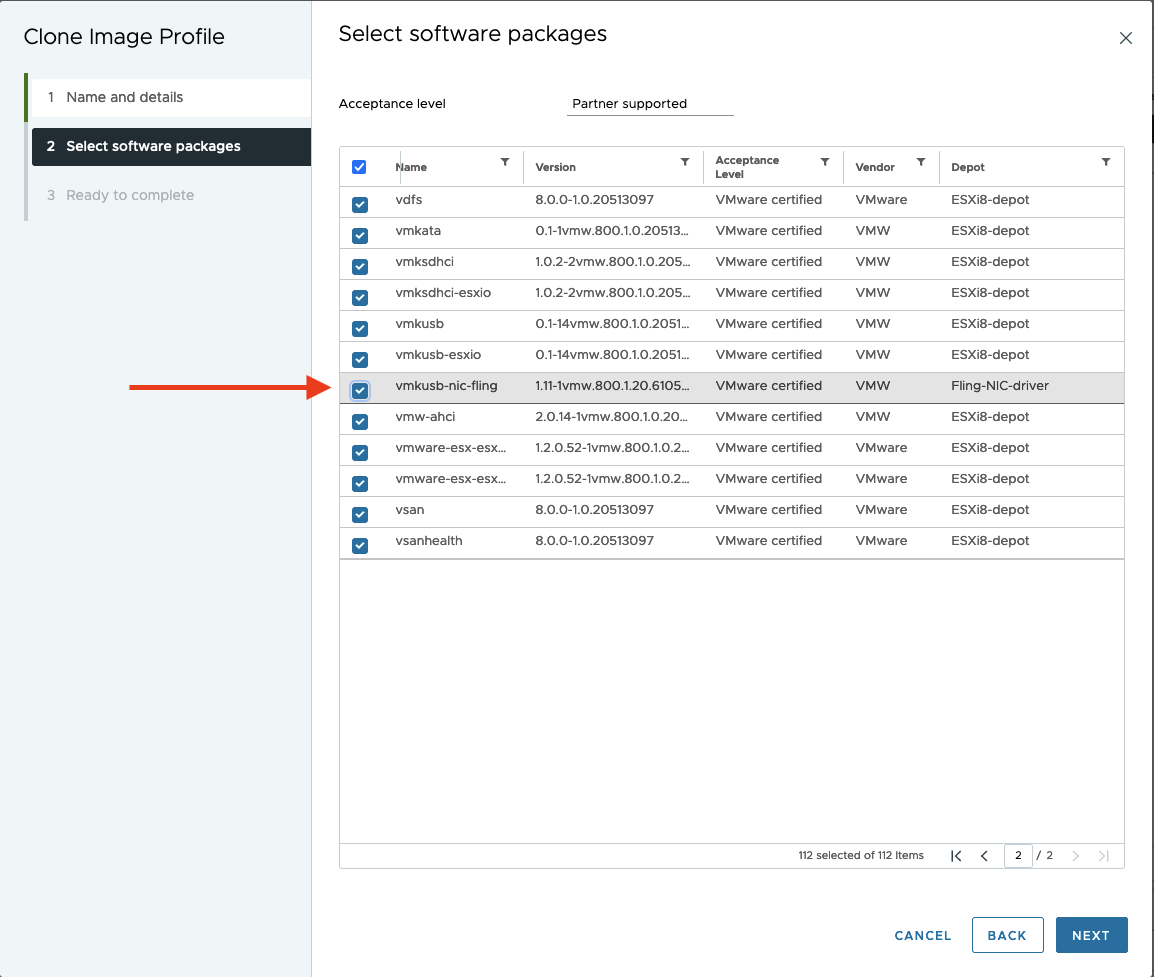Uncheck the vdfs package checkbox
The width and height of the screenshot is (1154, 977).
(x=360, y=204)
